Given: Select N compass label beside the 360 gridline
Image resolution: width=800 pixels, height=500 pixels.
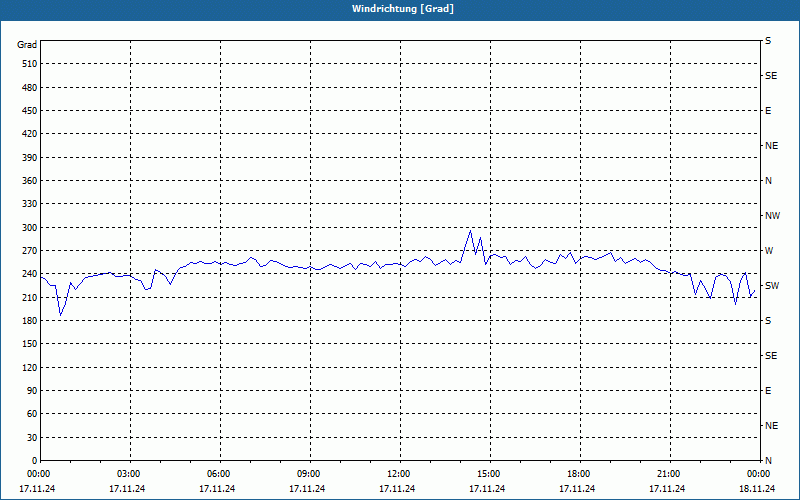Looking at the screenshot, I should (768, 181).
